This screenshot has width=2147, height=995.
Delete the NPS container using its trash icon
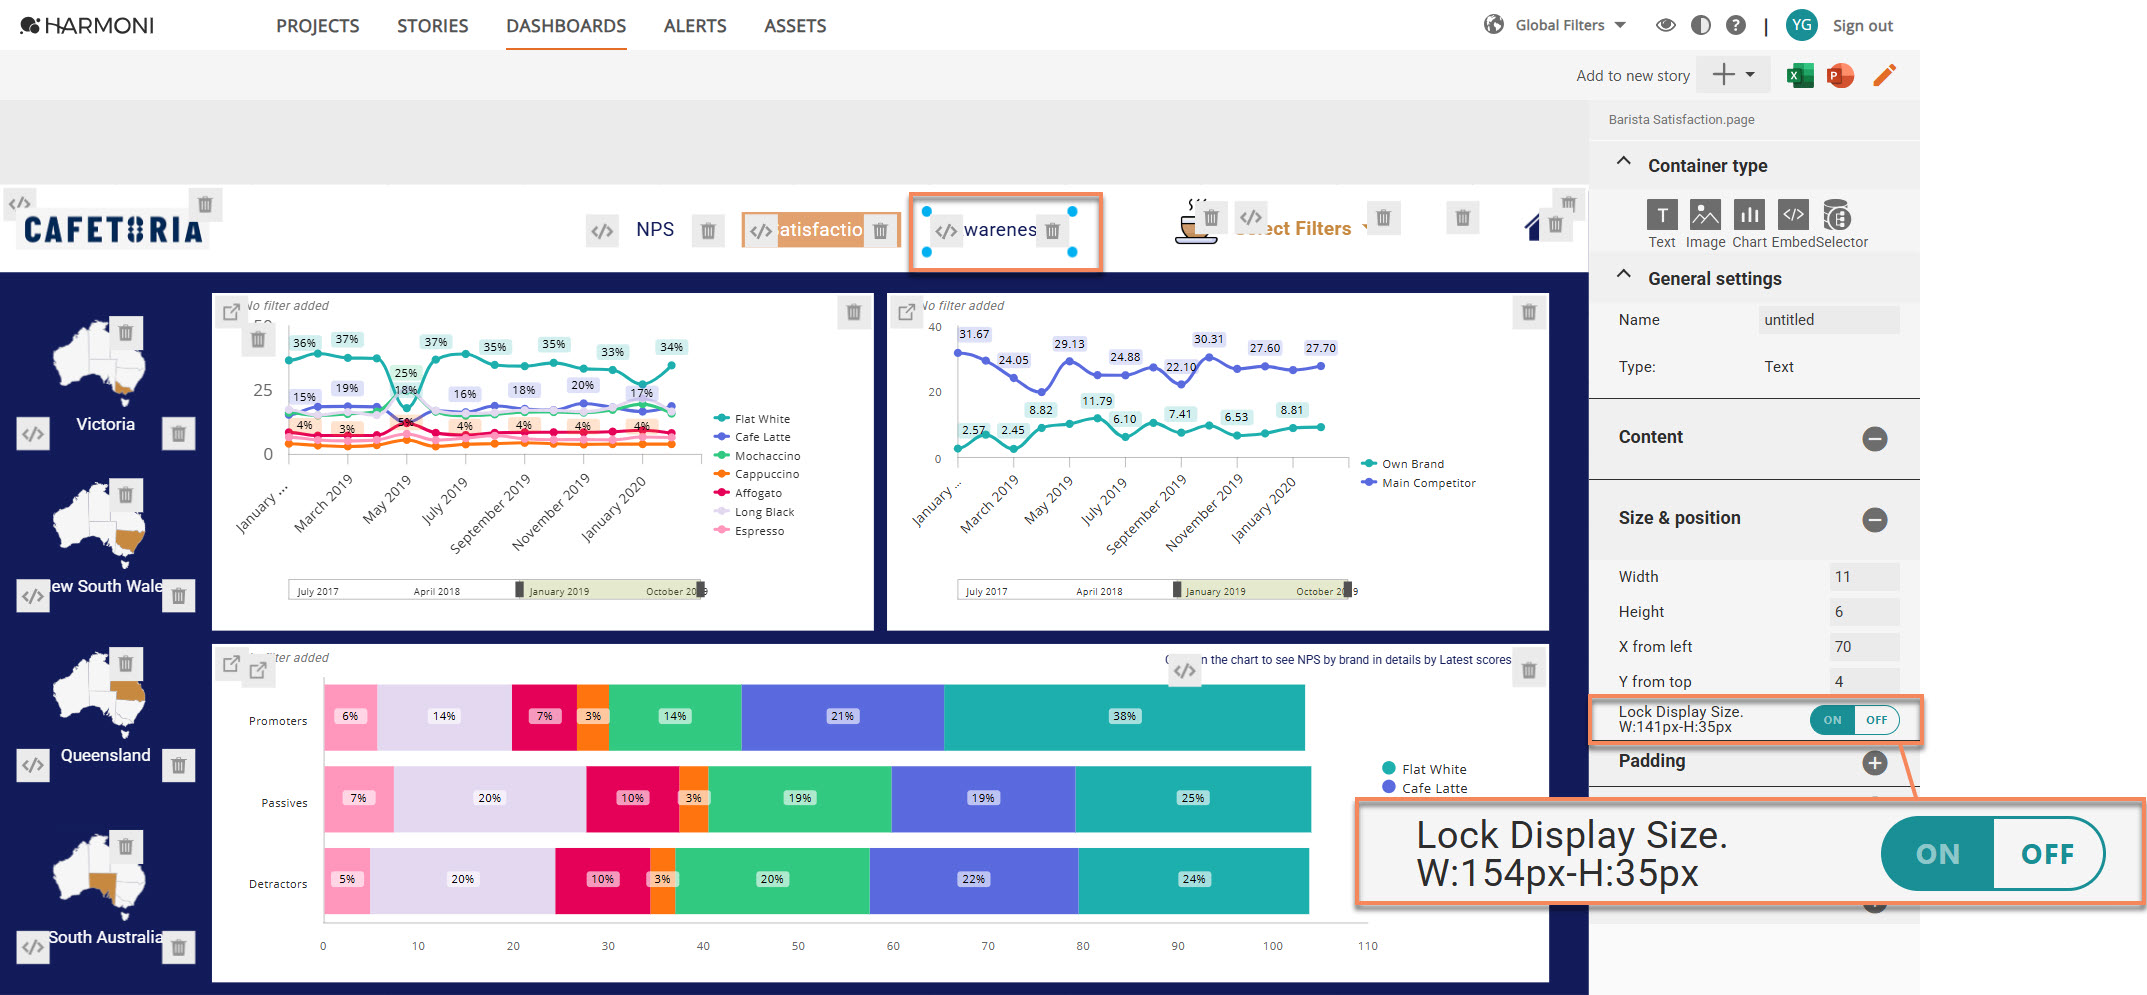pos(708,231)
